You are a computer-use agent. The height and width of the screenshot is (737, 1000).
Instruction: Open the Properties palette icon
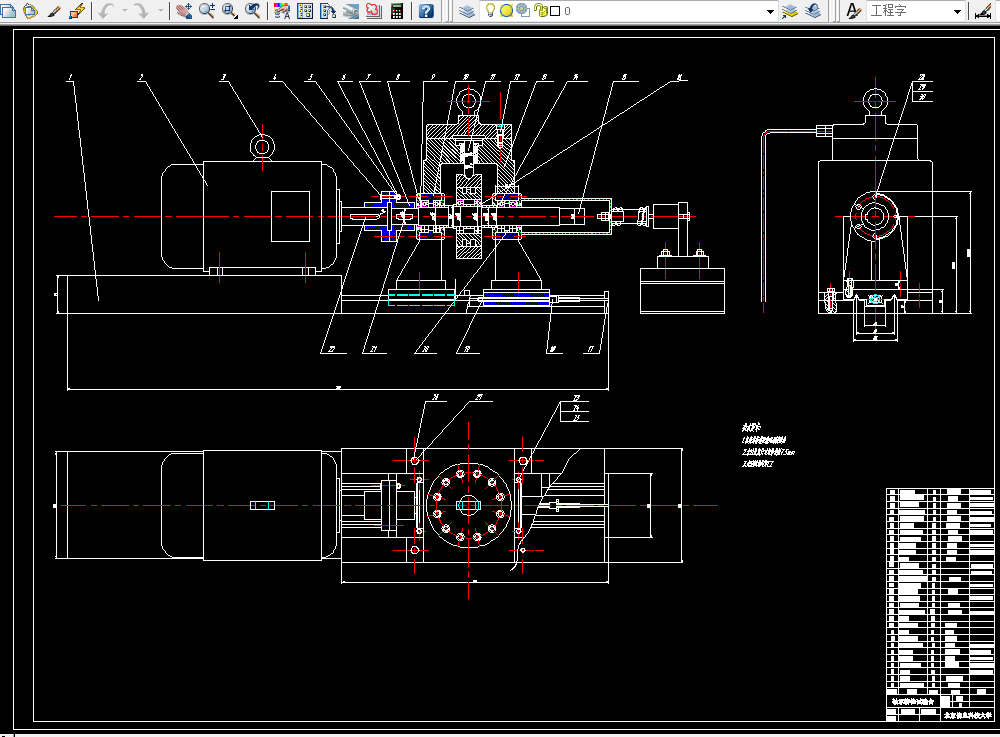tap(281, 11)
